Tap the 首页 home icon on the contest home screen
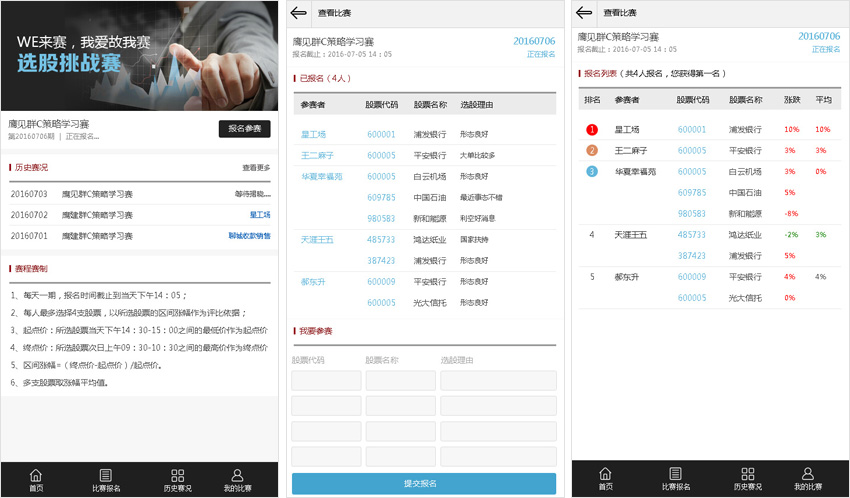This screenshot has width=850, height=498. 36,479
